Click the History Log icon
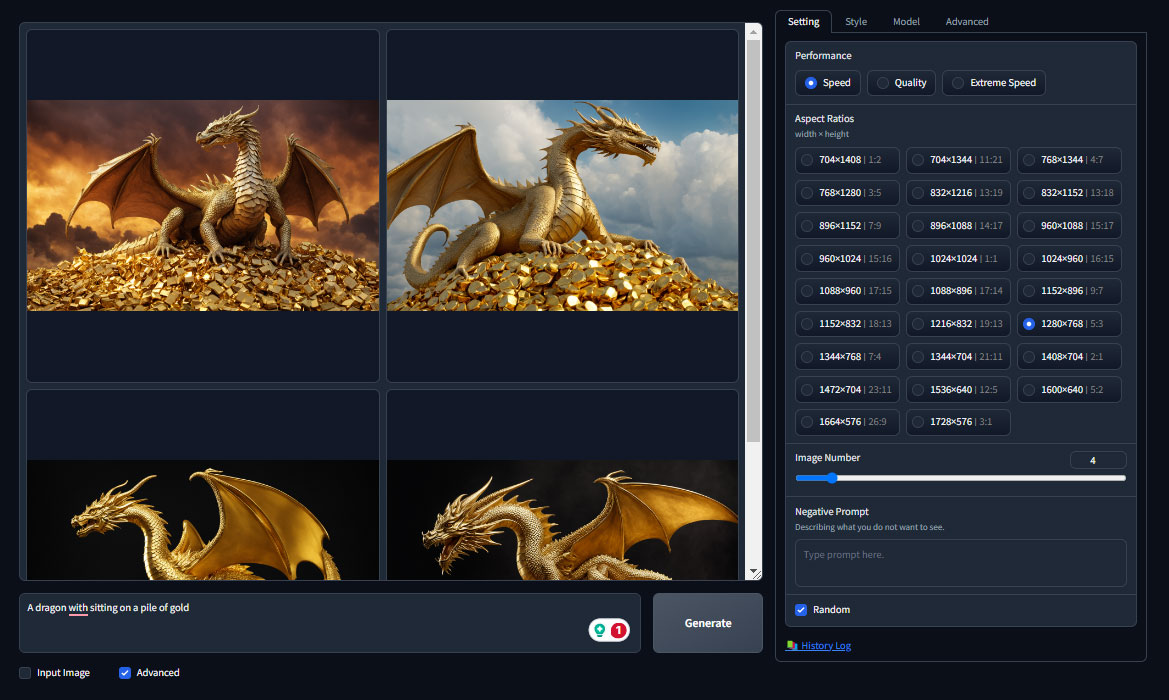The height and width of the screenshot is (700, 1169). pyautogui.click(x=792, y=645)
